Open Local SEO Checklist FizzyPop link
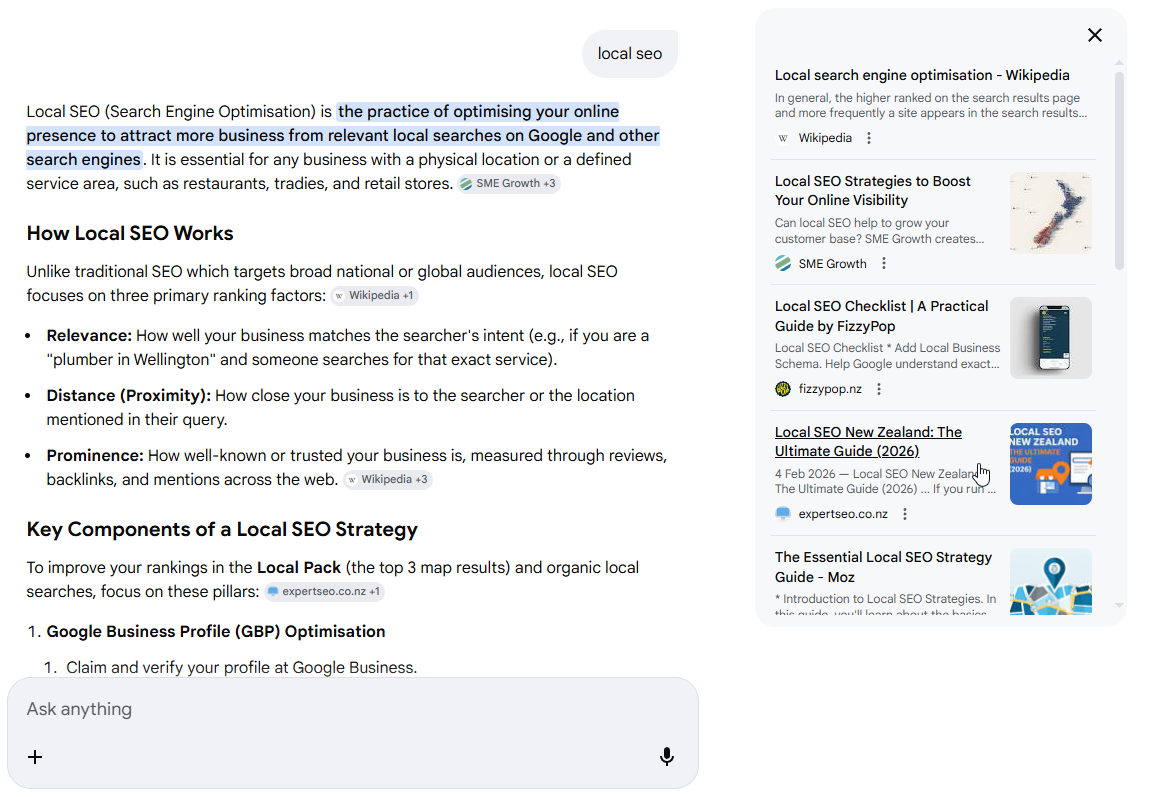The height and width of the screenshot is (797, 1159). coord(881,316)
